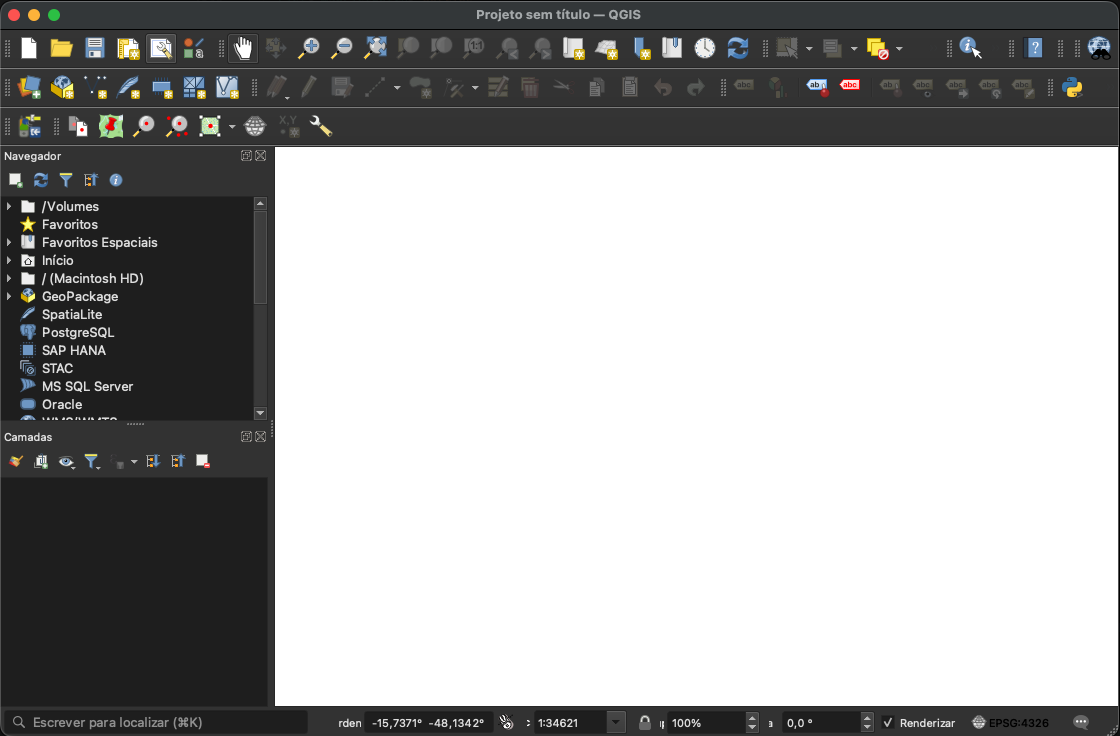Open the style manager icon
Screen dimensions: 1120x736
coord(194,48)
